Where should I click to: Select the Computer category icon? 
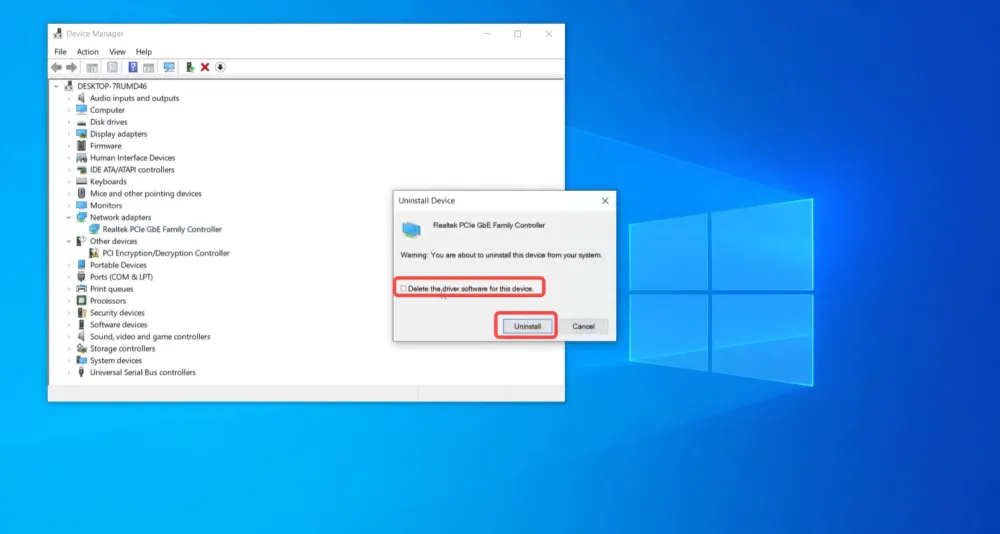81,110
